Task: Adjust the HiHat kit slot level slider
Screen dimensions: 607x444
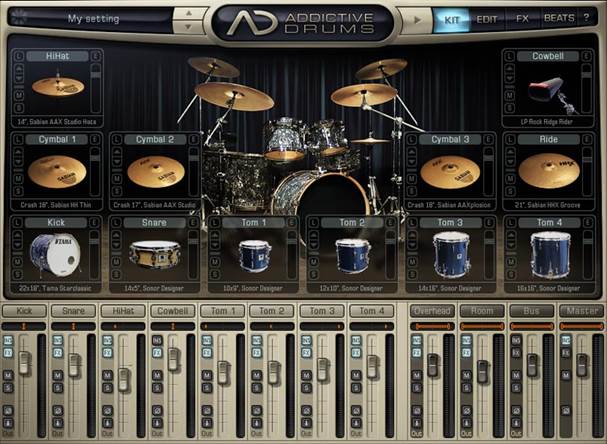Action: point(95,88)
